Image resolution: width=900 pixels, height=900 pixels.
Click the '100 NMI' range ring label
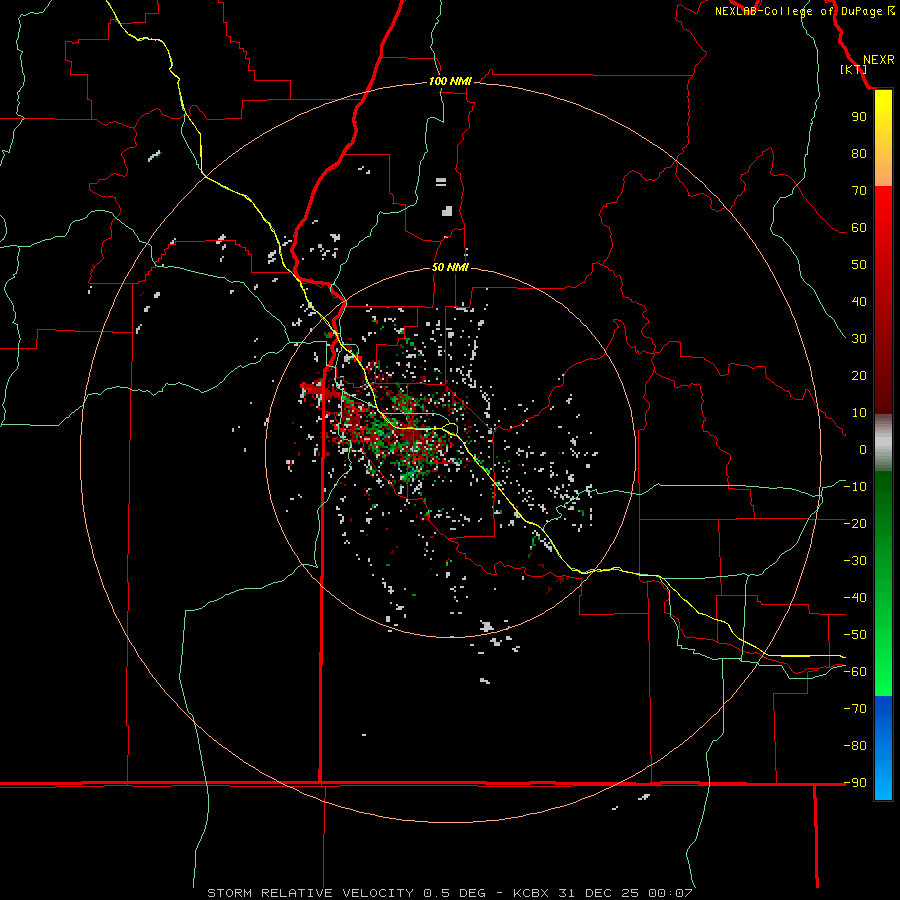450,82
